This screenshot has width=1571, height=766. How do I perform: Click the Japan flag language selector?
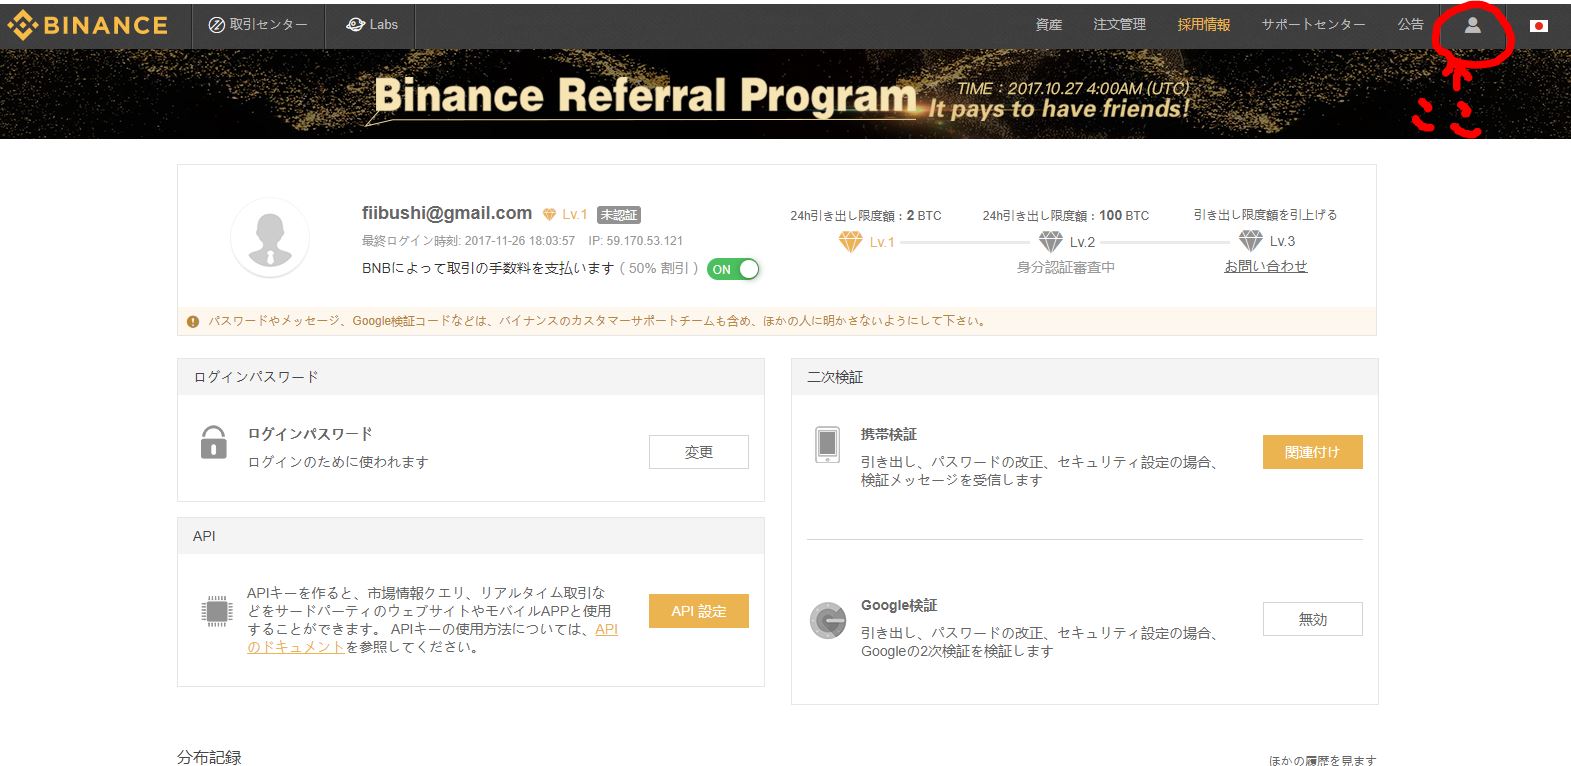[1539, 26]
